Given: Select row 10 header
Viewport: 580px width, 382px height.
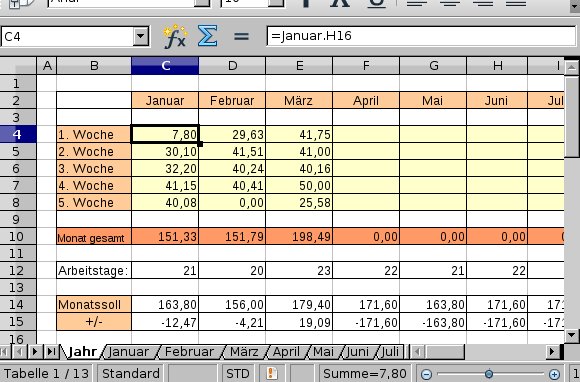Looking at the screenshot, I should pyautogui.click(x=18, y=236).
